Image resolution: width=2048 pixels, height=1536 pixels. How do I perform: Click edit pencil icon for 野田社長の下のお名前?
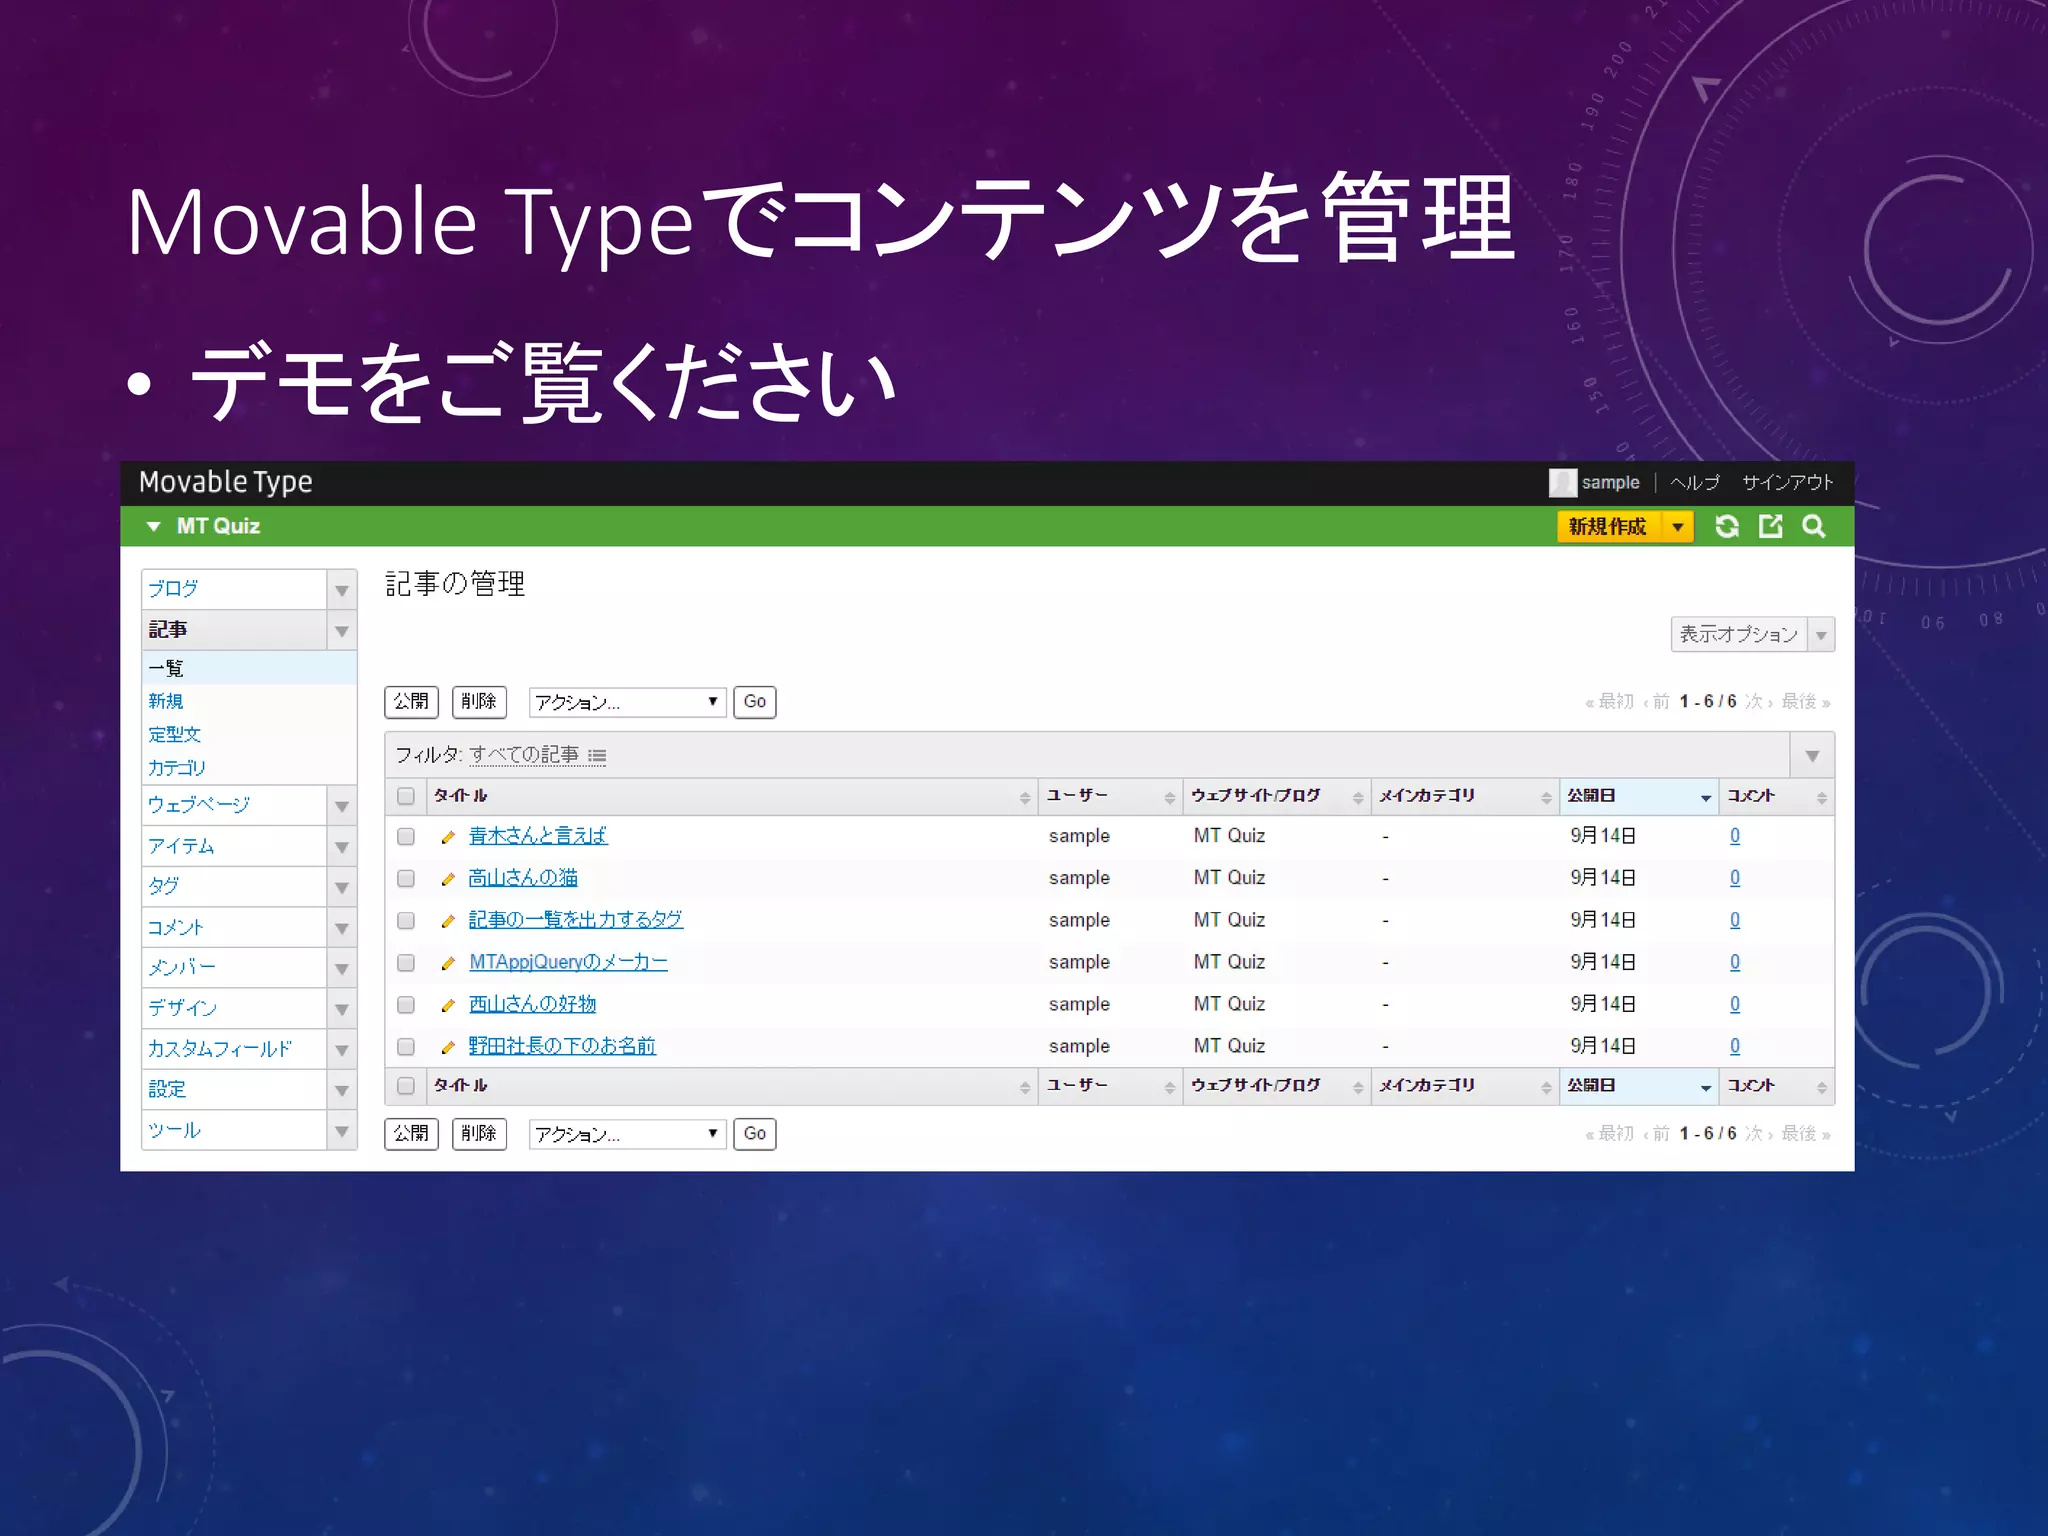tap(448, 1047)
